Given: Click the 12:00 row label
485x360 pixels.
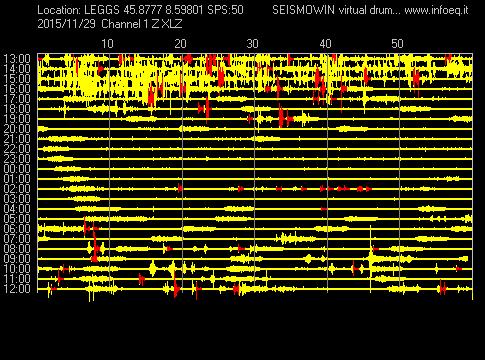Looking at the screenshot, I should point(17,289).
